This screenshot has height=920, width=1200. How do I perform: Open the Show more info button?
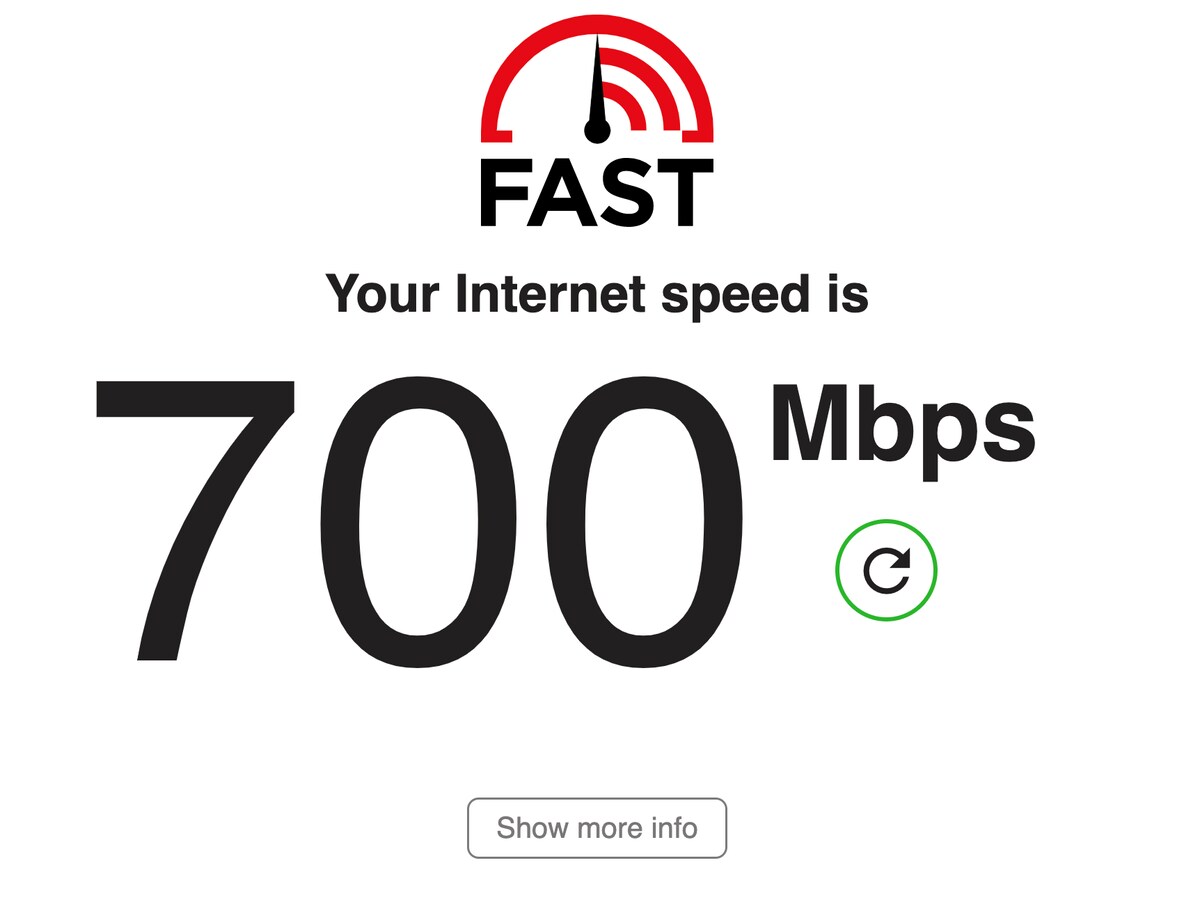[x=597, y=828]
